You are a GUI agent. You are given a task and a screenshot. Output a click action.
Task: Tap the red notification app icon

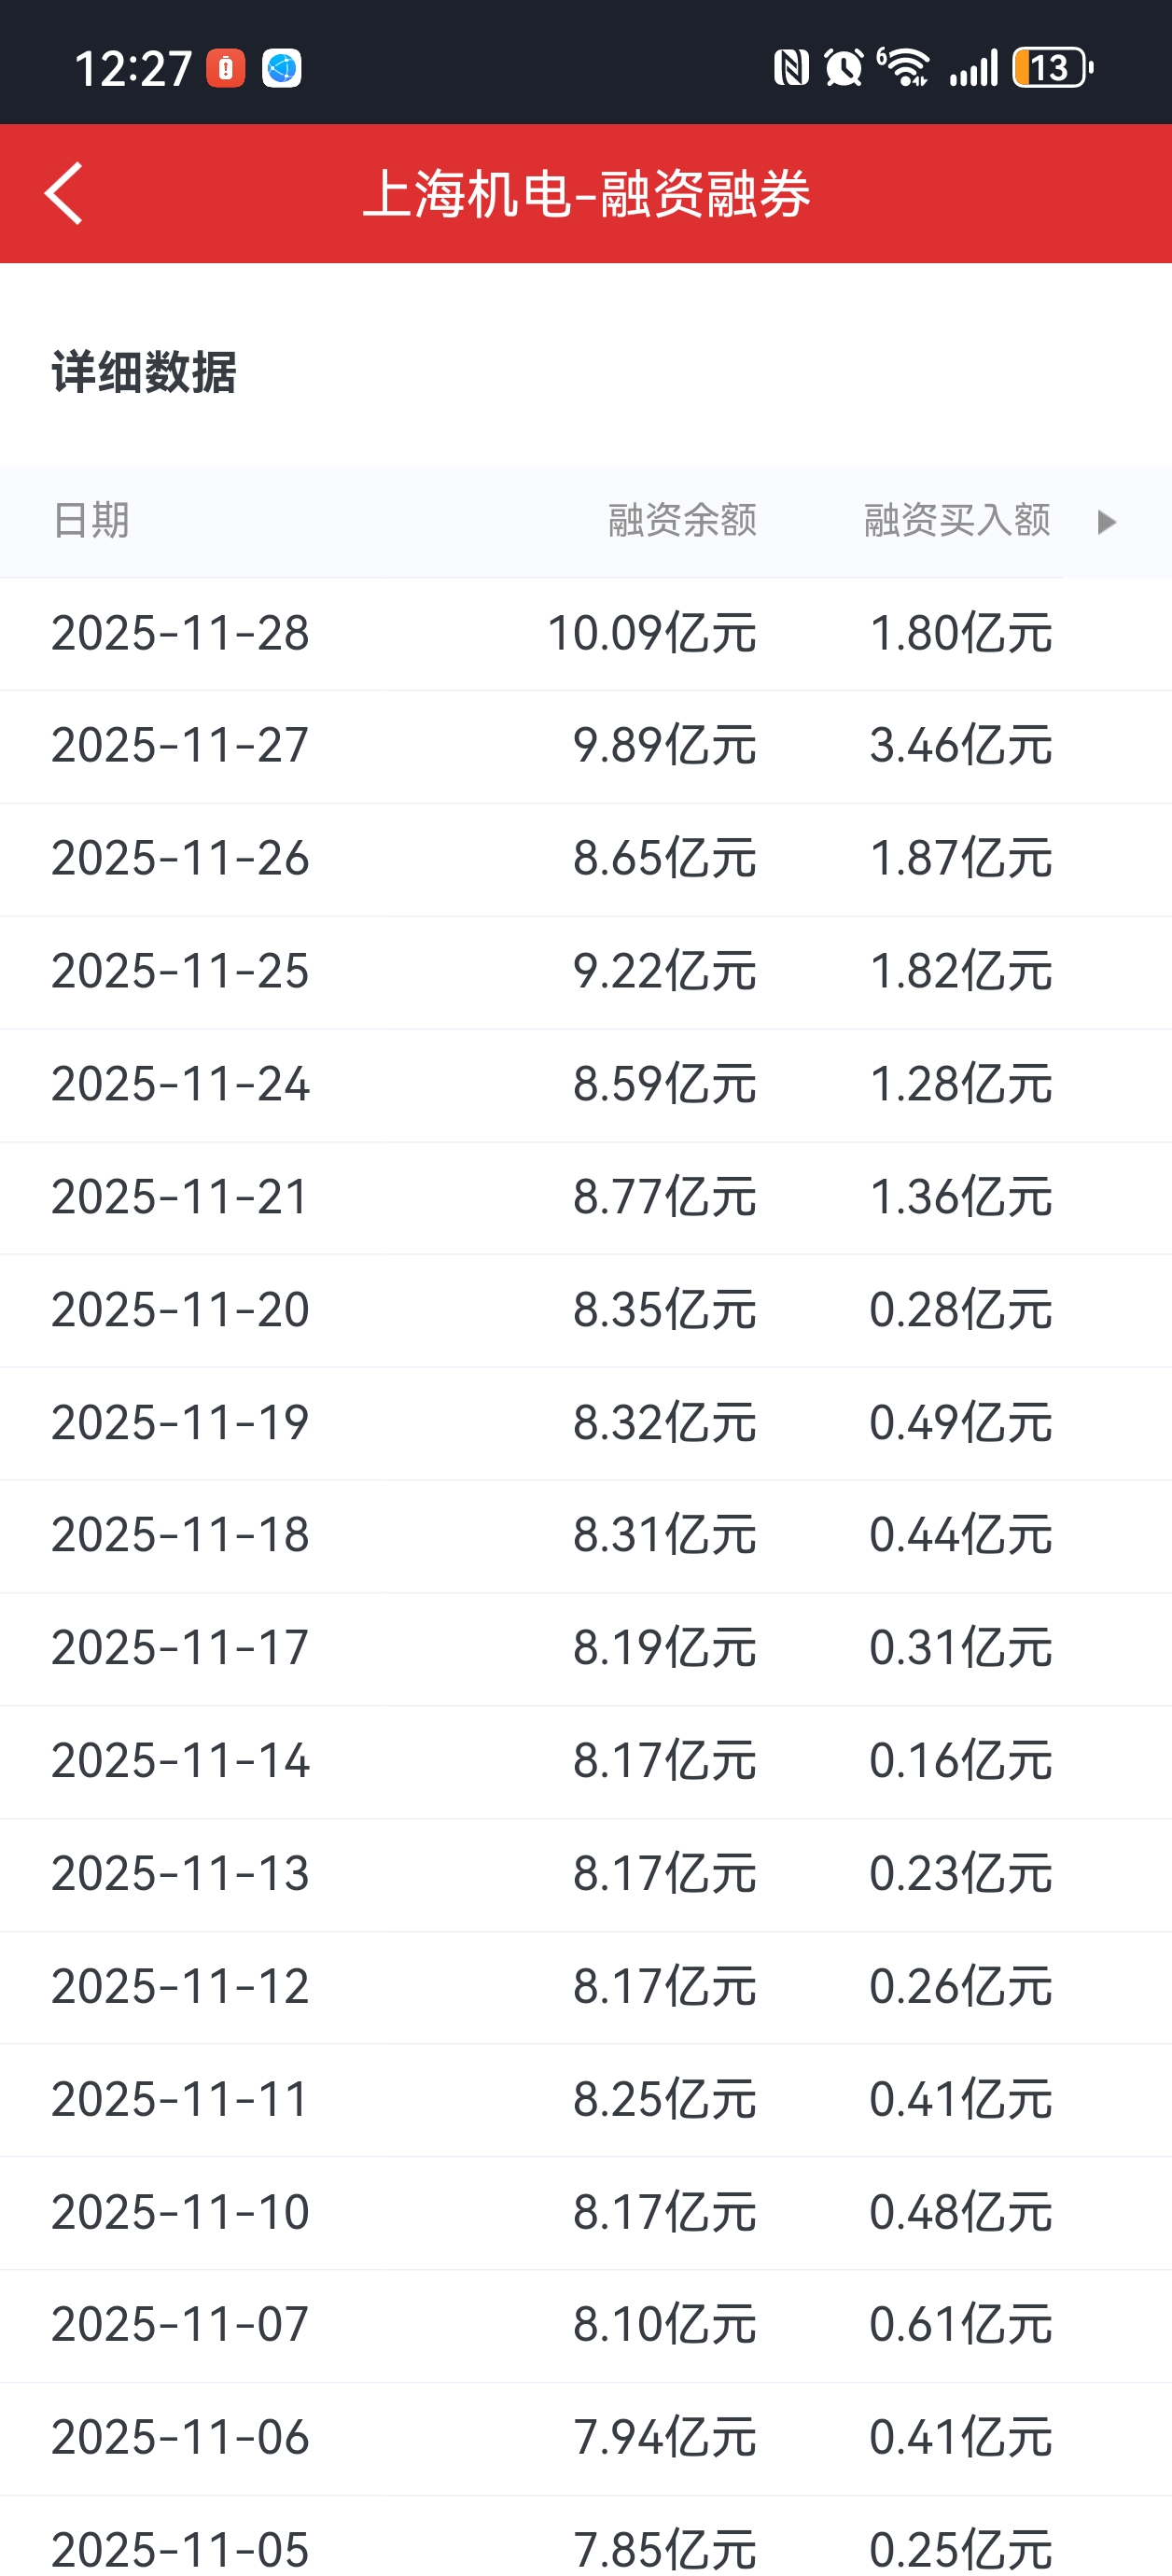point(226,68)
